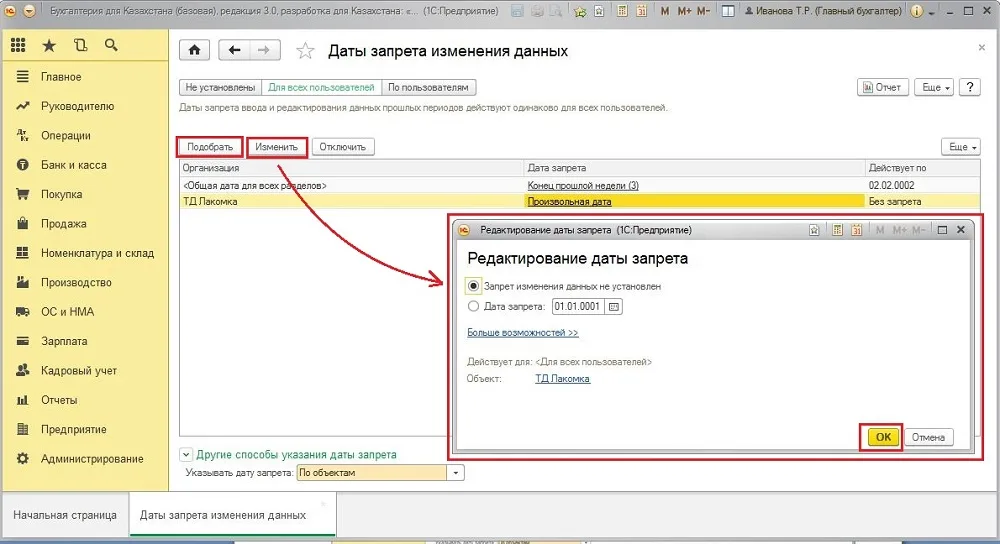
Task: Select 'Запрет изменения данных не установлен' radio
Action: 473,286
